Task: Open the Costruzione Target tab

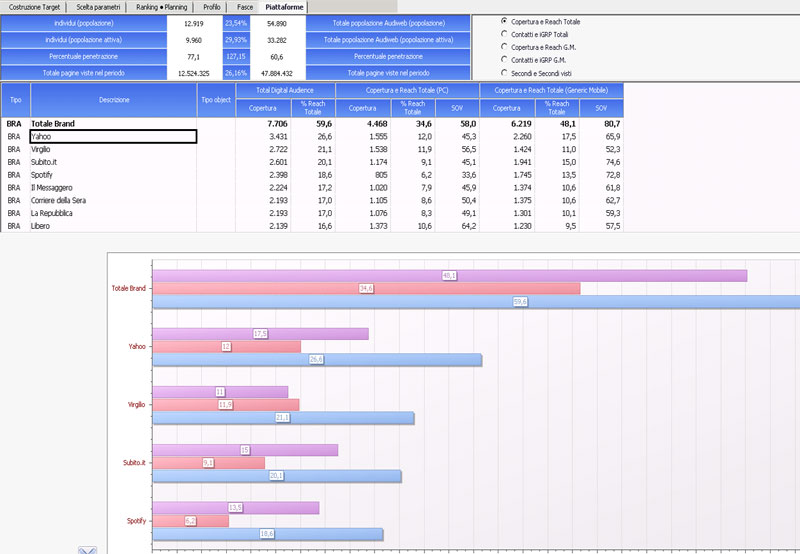Action: (33, 7)
